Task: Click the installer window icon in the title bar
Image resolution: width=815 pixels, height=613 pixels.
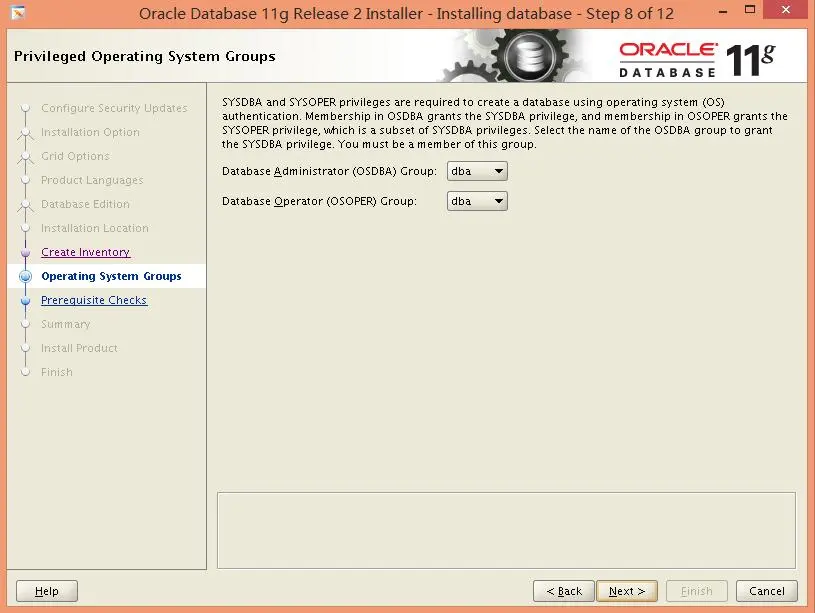Action: tap(18, 12)
